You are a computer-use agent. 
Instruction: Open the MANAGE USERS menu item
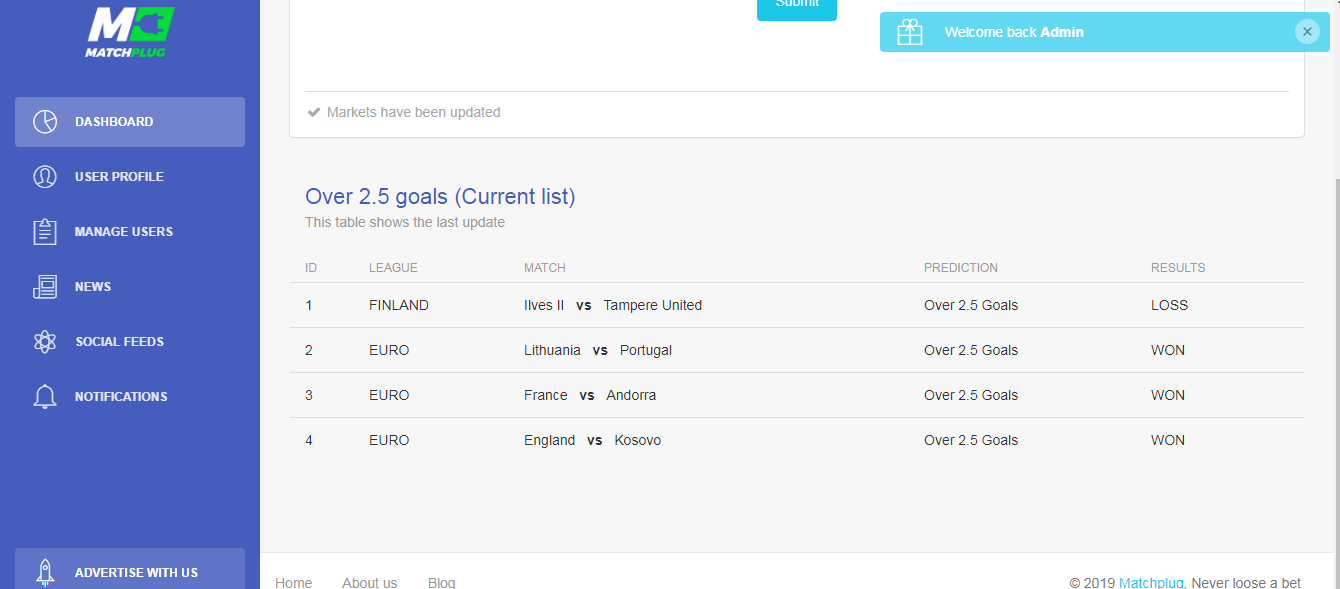pos(123,232)
